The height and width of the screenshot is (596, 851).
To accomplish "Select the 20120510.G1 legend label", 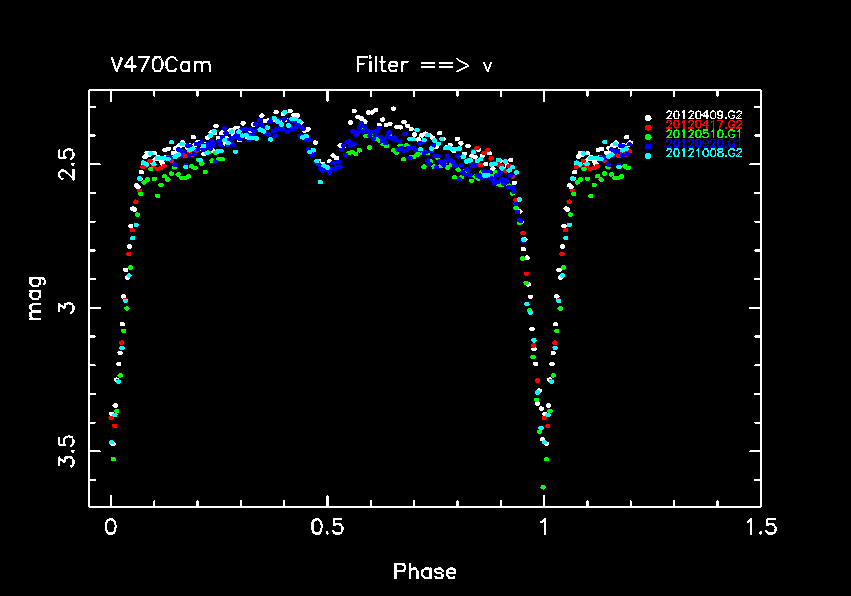I will coord(704,135).
